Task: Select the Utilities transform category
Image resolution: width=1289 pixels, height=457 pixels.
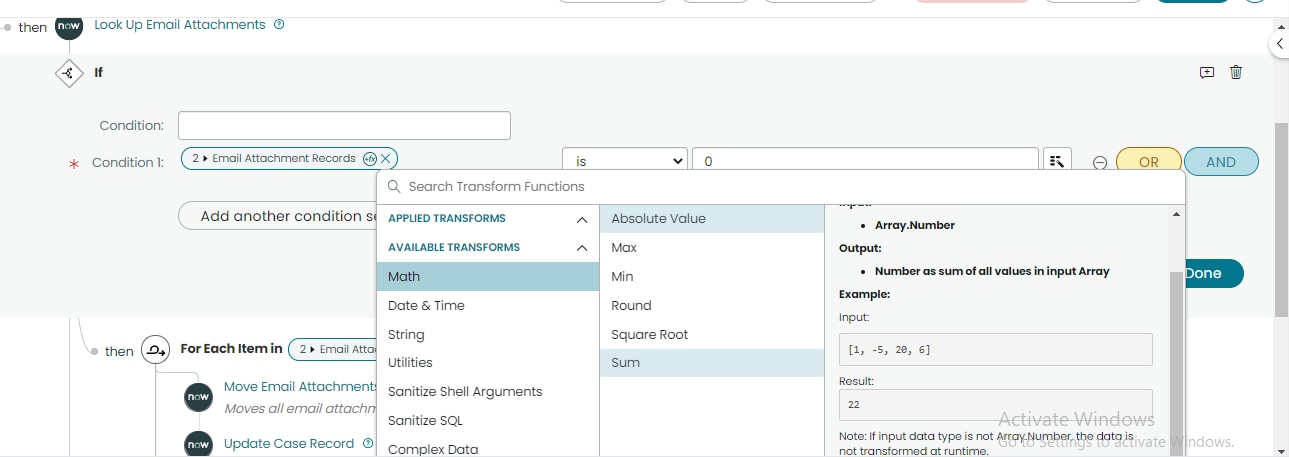Action: tap(488, 362)
